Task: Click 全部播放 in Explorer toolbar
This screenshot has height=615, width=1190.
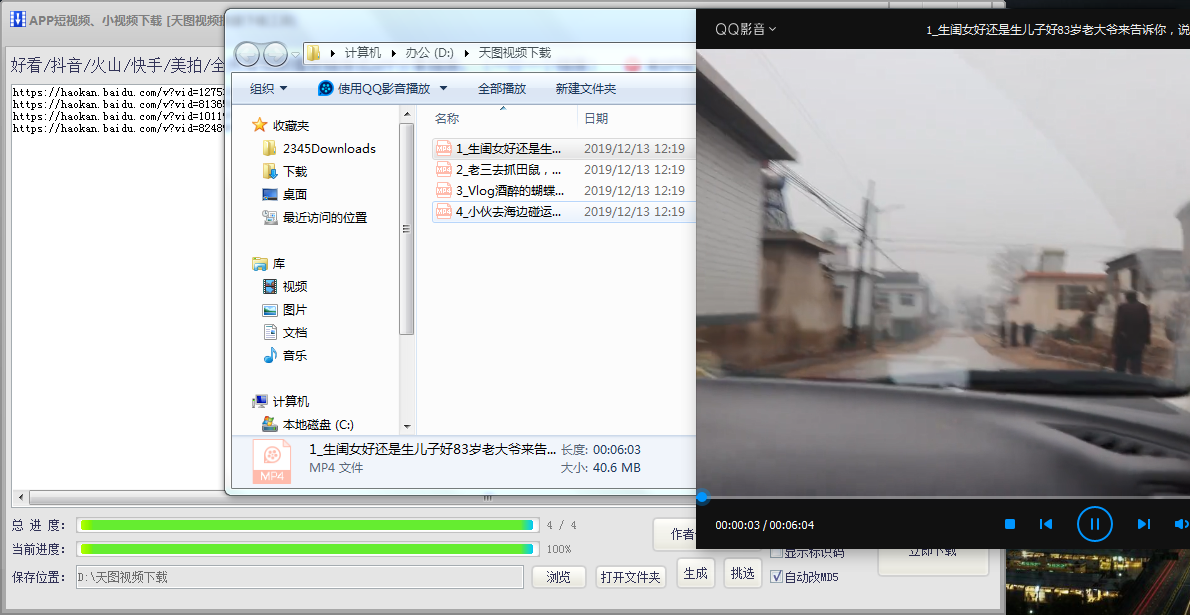Action: tap(502, 89)
